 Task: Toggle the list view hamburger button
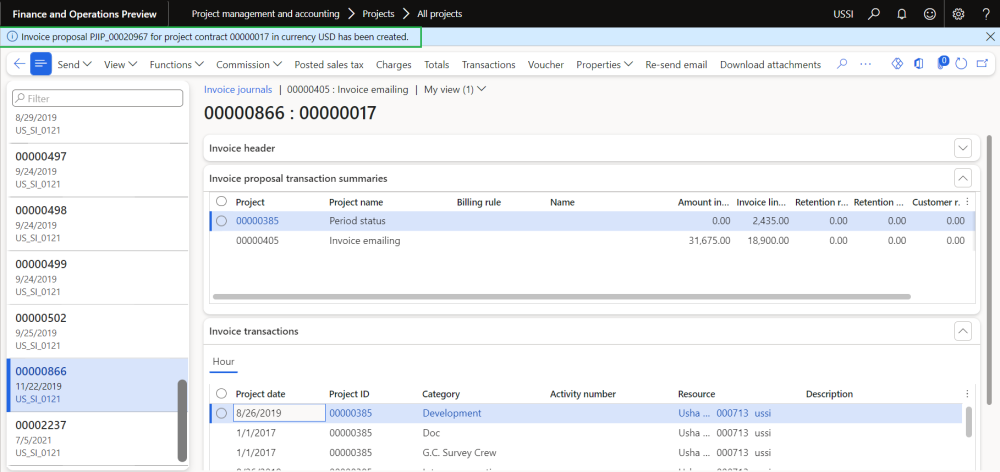41,64
